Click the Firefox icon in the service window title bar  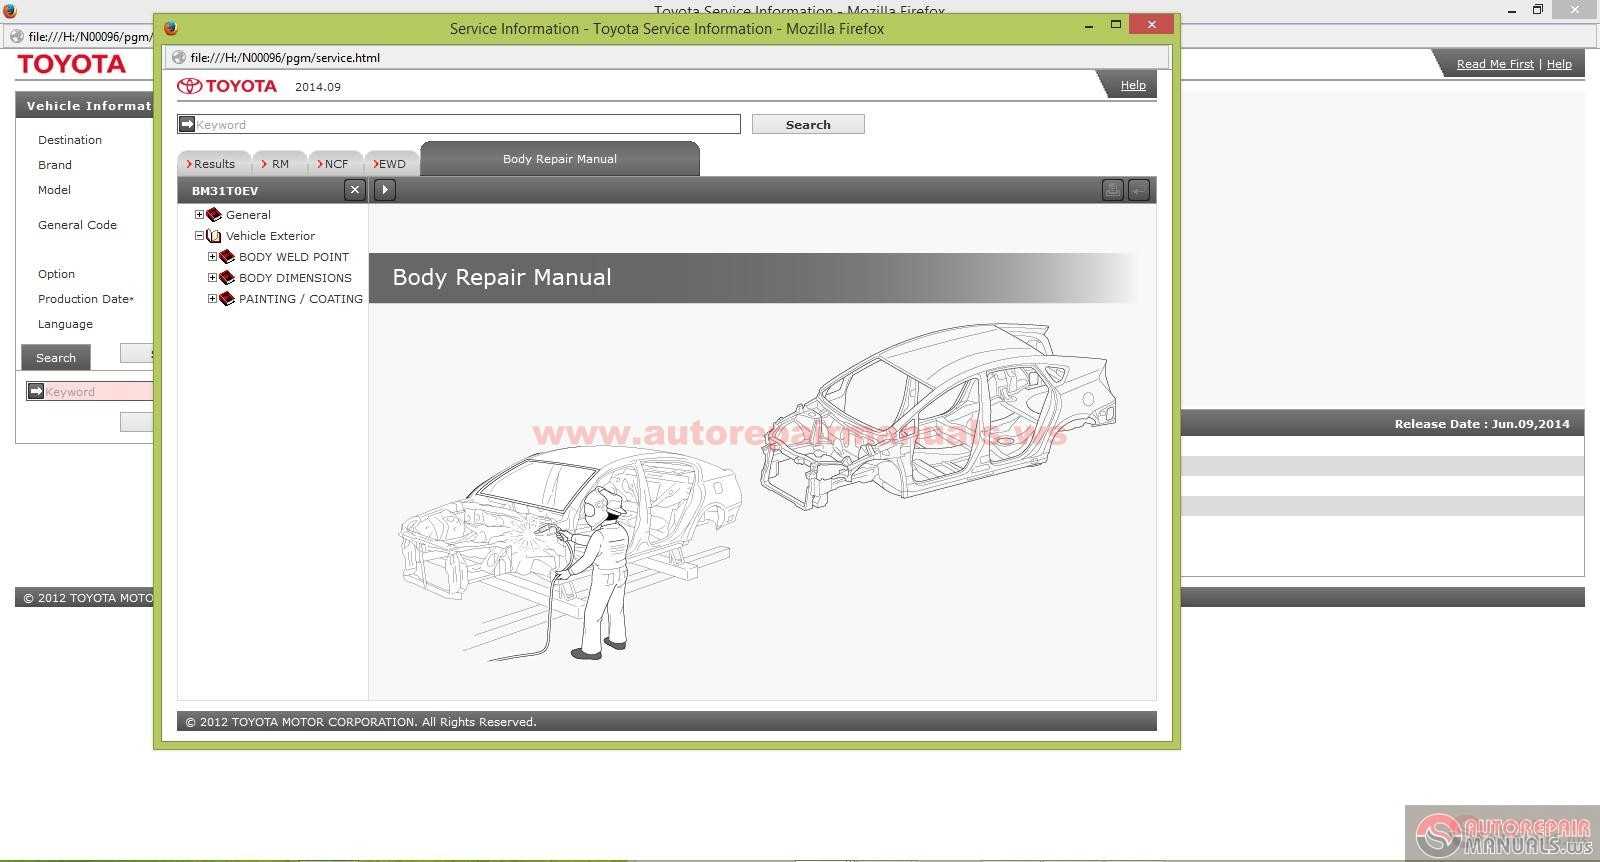point(171,28)
